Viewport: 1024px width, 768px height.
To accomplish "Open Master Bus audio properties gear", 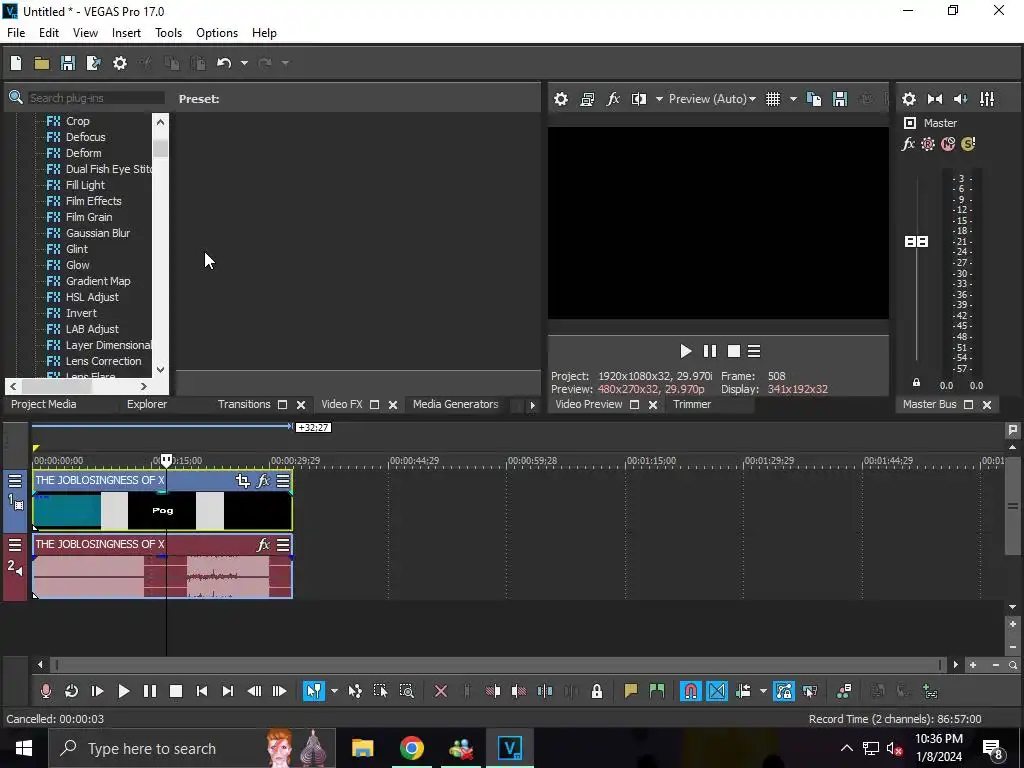I will tap(908, 99).
